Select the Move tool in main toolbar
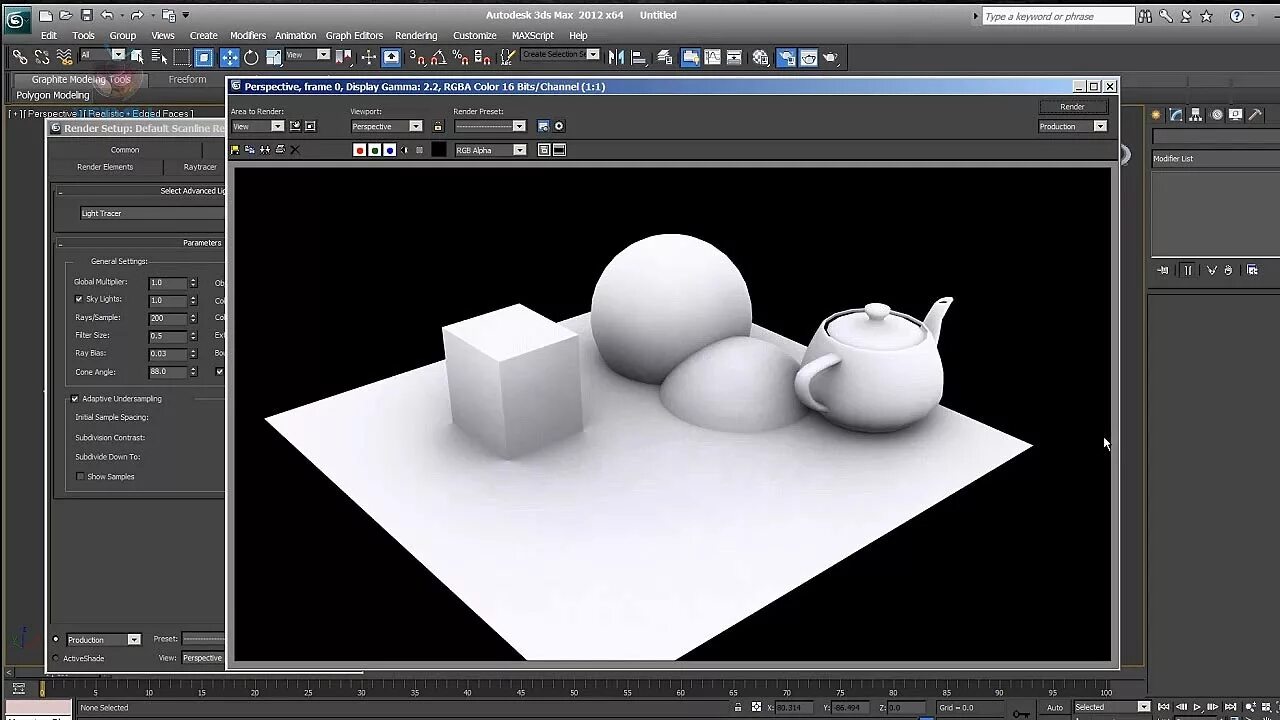 click(x=229, y=58)
